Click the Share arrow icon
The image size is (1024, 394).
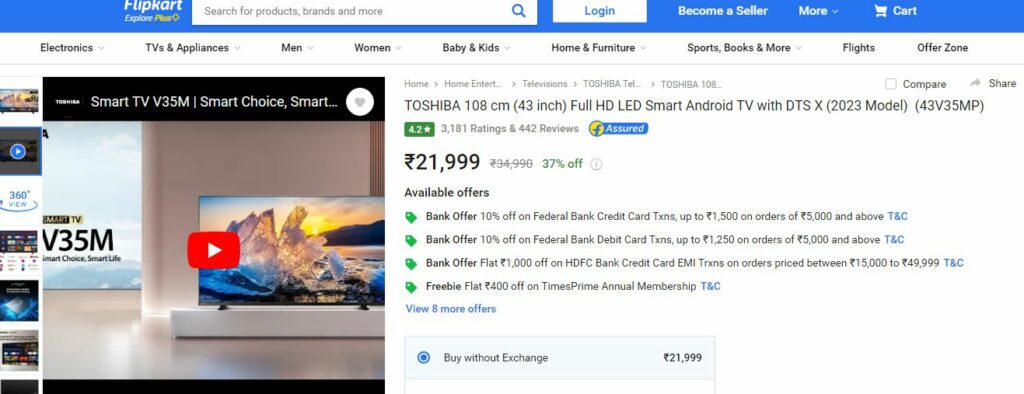(976, 83)
